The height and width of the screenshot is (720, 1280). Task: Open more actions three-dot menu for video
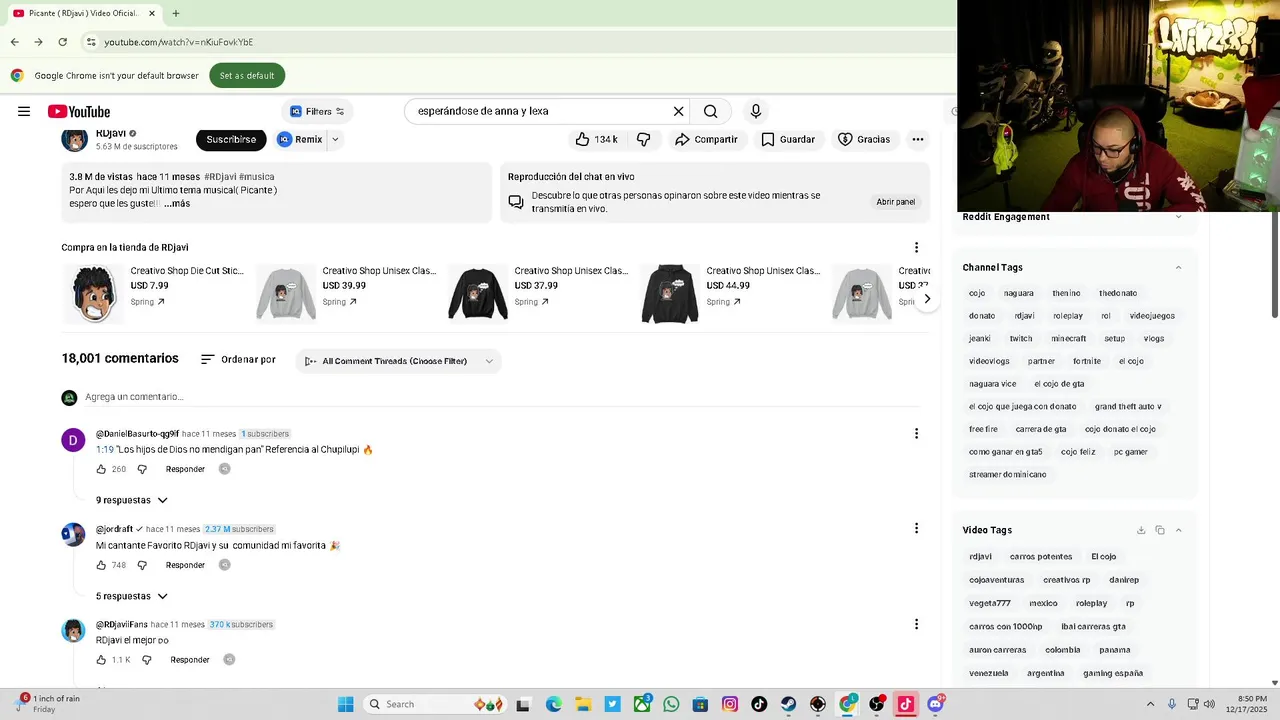coord(917,139)
